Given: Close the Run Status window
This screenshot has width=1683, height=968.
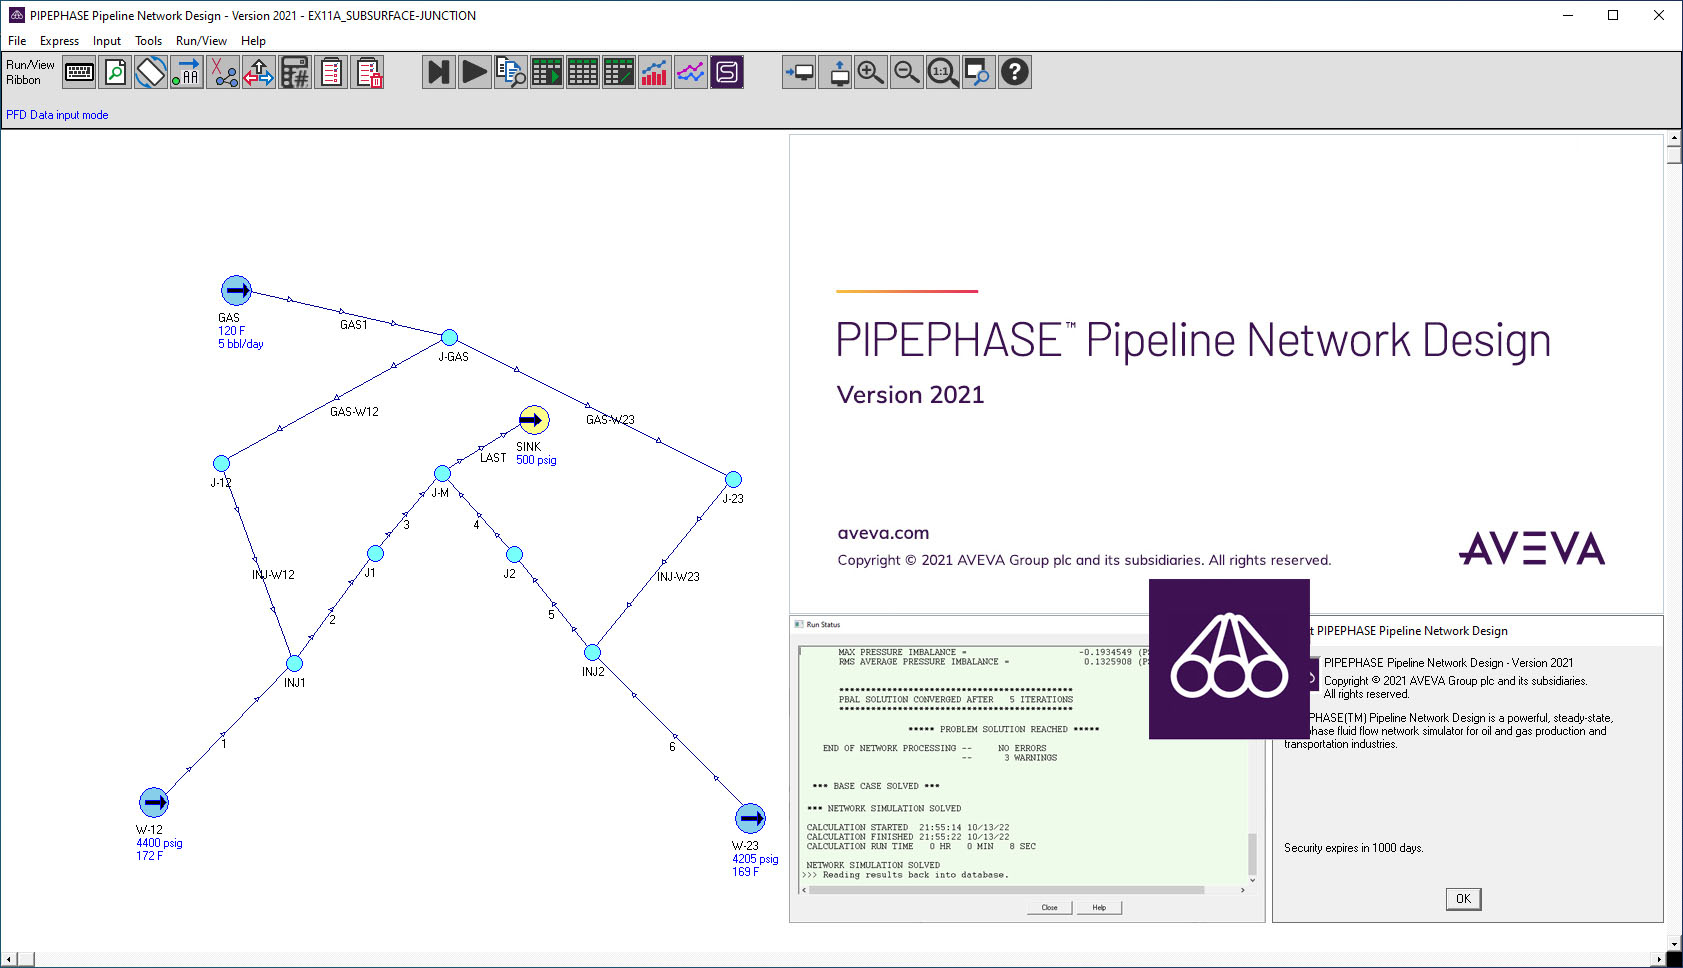Looking at the screenshot, I should (x=1048, y=907).
